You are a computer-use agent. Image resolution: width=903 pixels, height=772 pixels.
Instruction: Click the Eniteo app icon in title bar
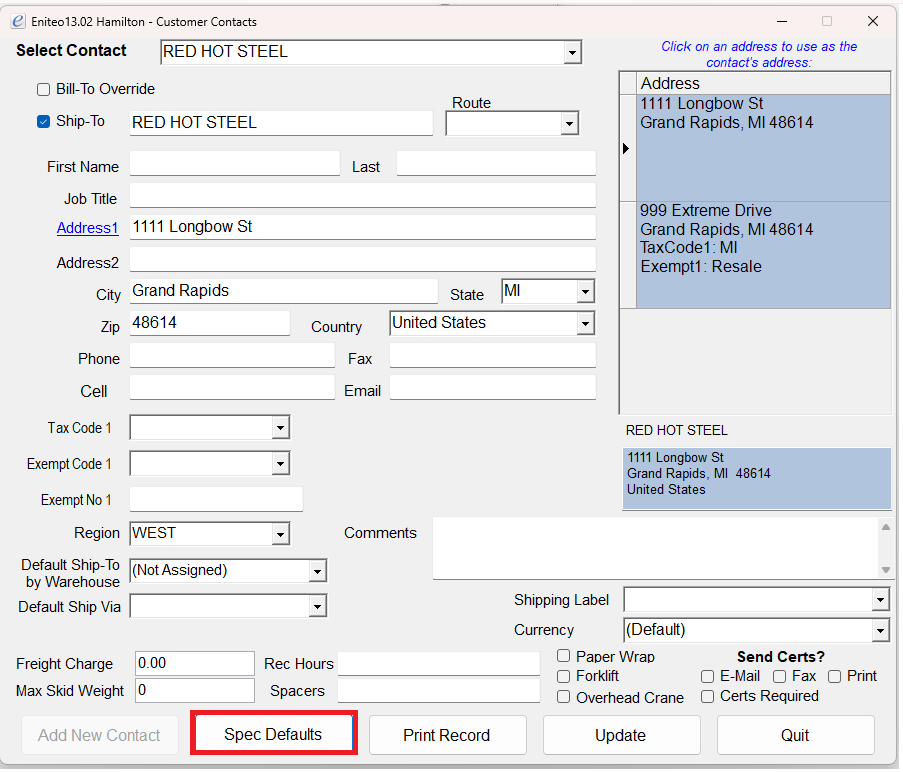click(18, 21)
